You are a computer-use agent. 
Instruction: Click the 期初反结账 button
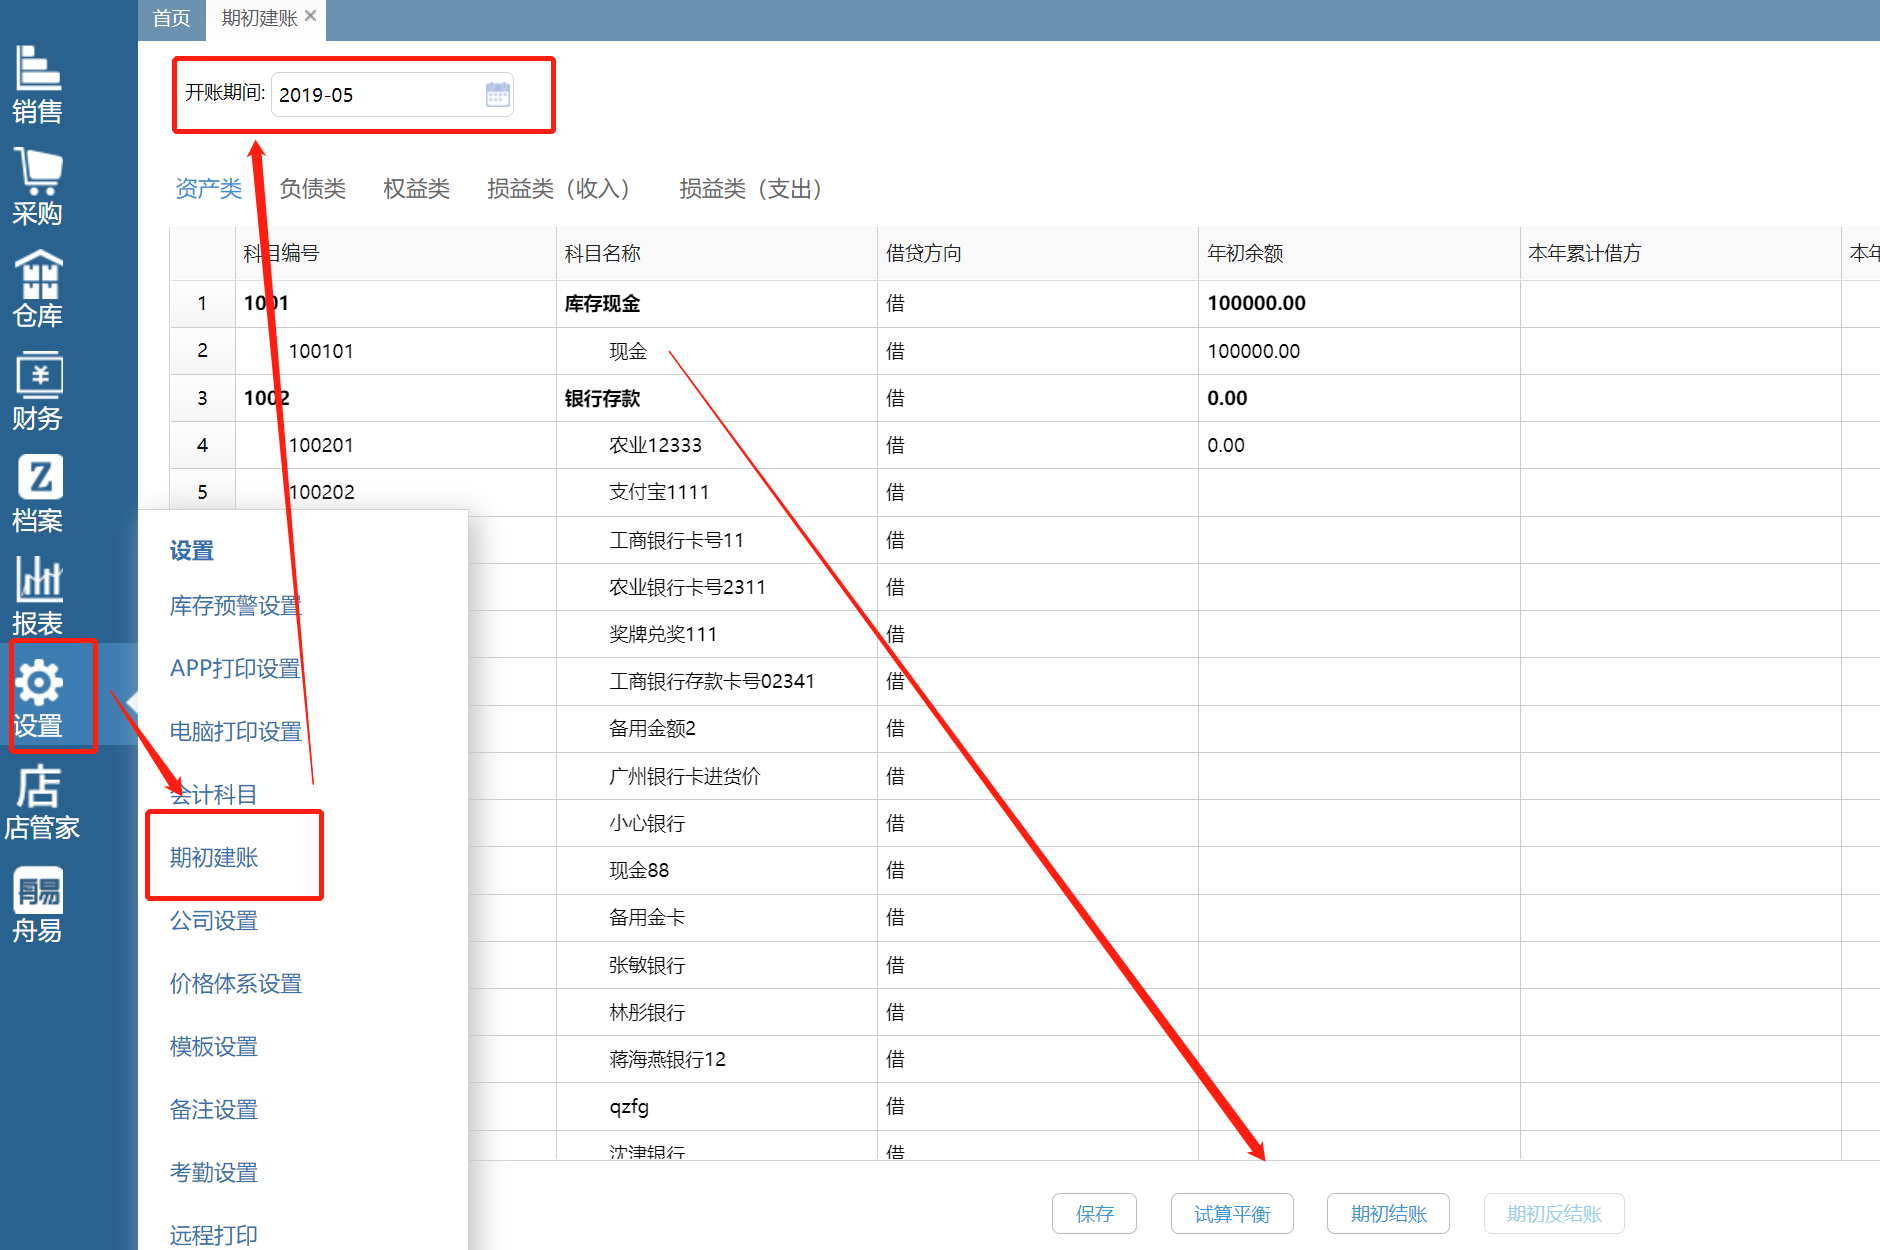pos(1554,1214)
